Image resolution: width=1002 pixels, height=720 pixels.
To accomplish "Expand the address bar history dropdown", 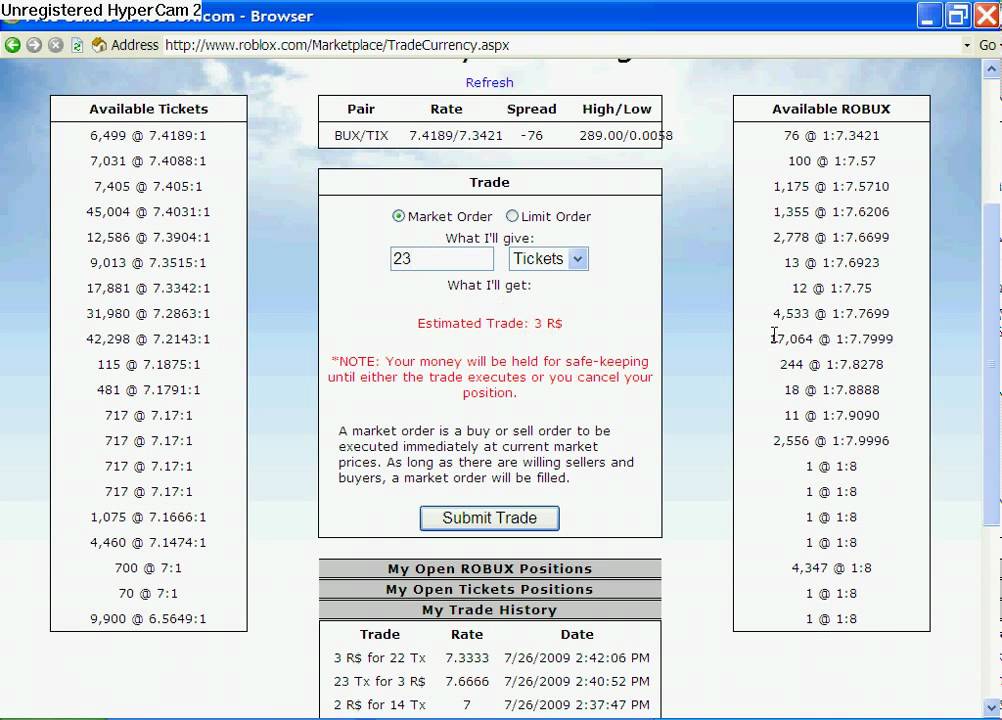I will click(967, 45).
